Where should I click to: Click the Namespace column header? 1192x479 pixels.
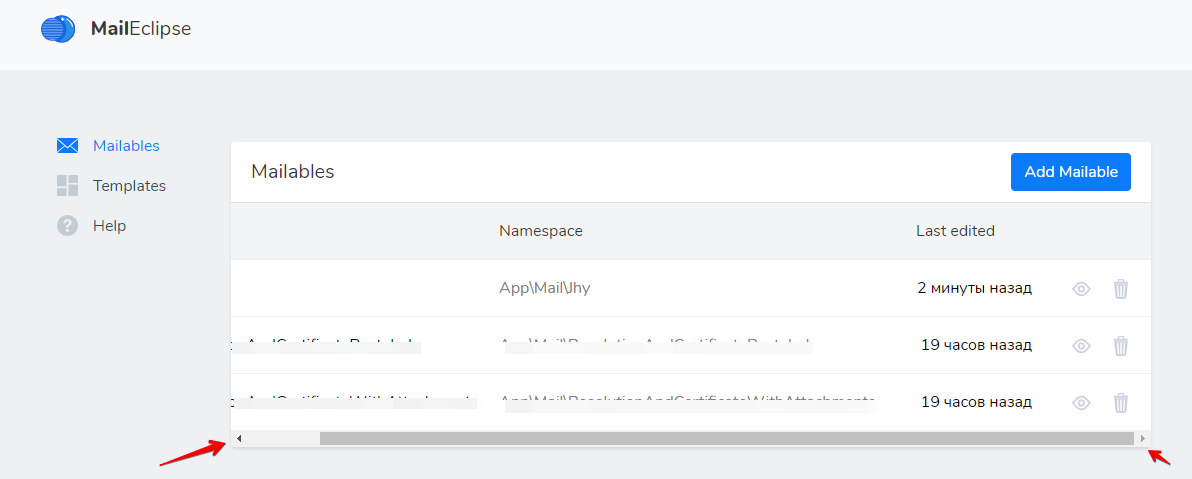tap(541, 231)
